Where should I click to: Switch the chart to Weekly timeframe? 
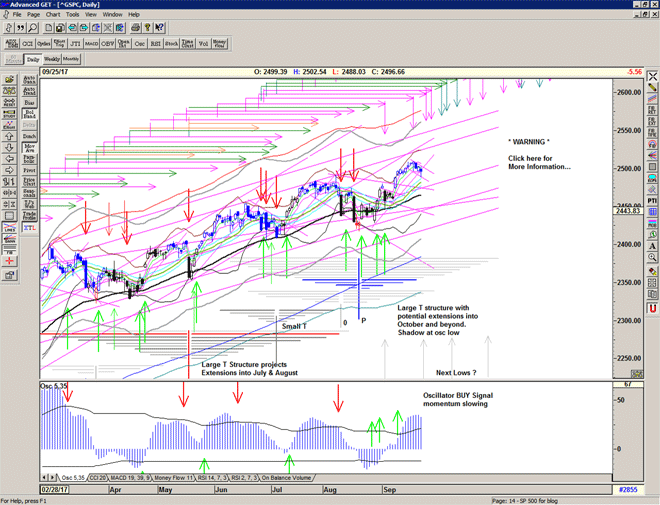tap(52, 60)
